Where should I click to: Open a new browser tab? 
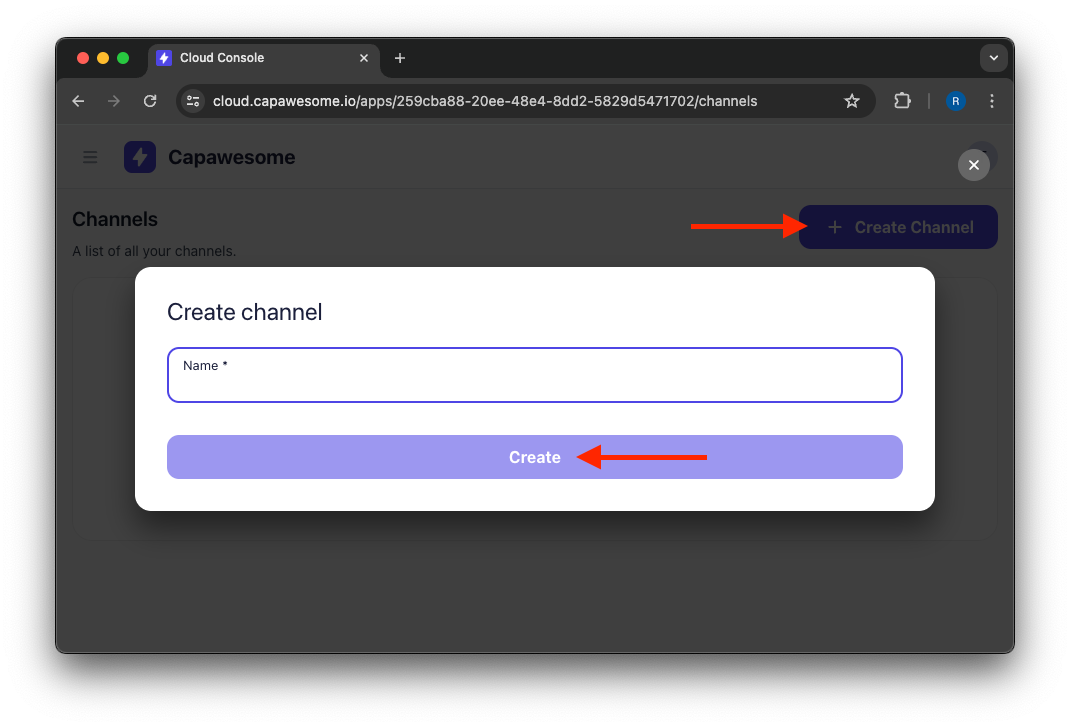point(400,58)
